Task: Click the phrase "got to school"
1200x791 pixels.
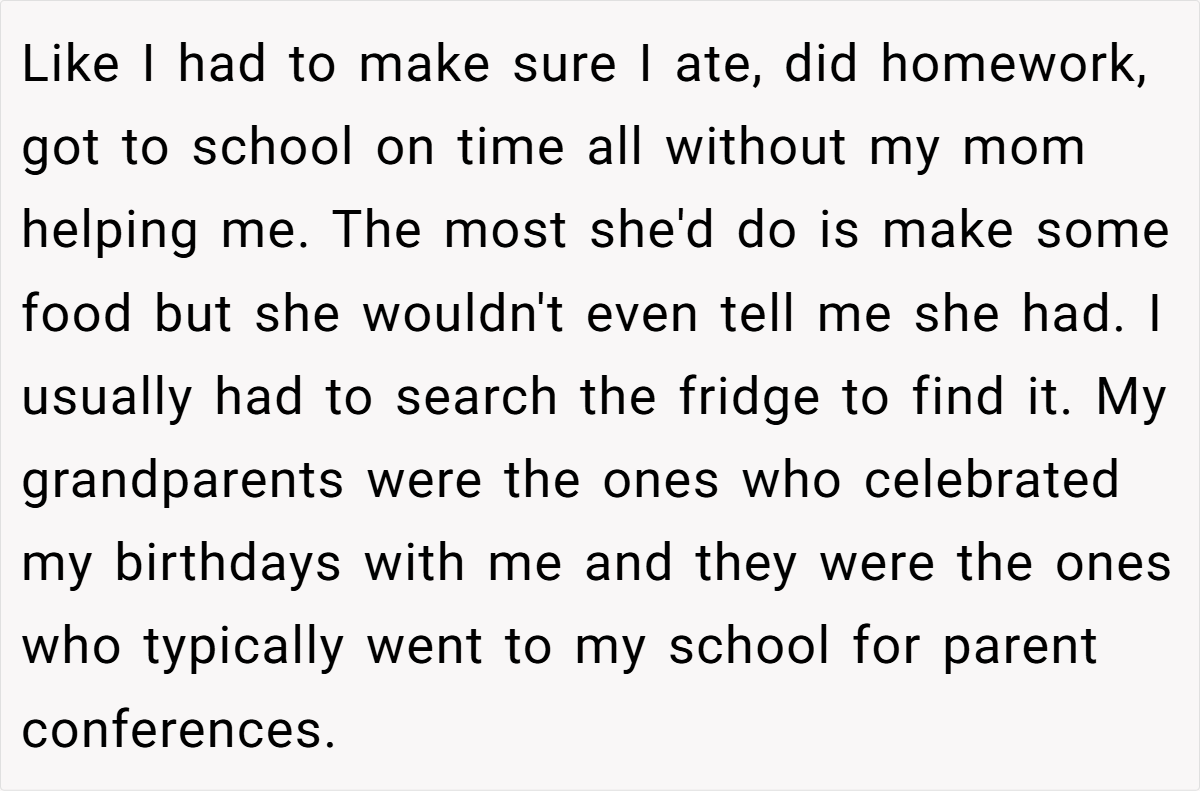Action: [x=188, y=149]
